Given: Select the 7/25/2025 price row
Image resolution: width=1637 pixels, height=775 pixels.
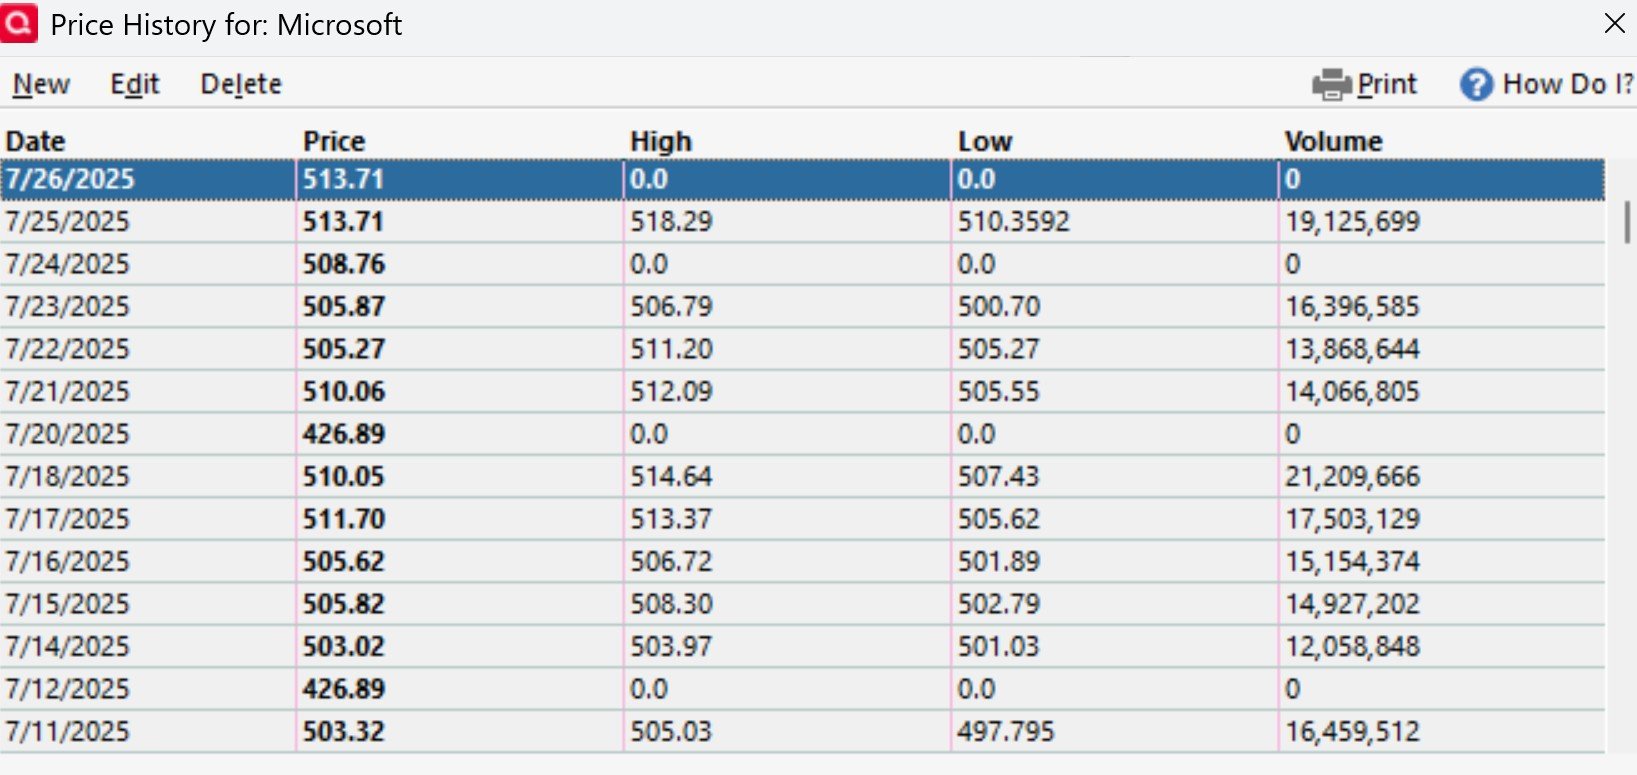Looking at the screenshot, I should (x=802, y=222).
